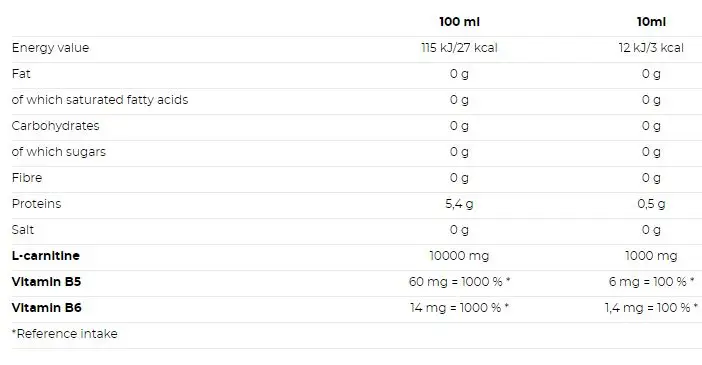Screen dimensions: 702x365
Task: Click the 10ml column header
Action: (651, 22)
